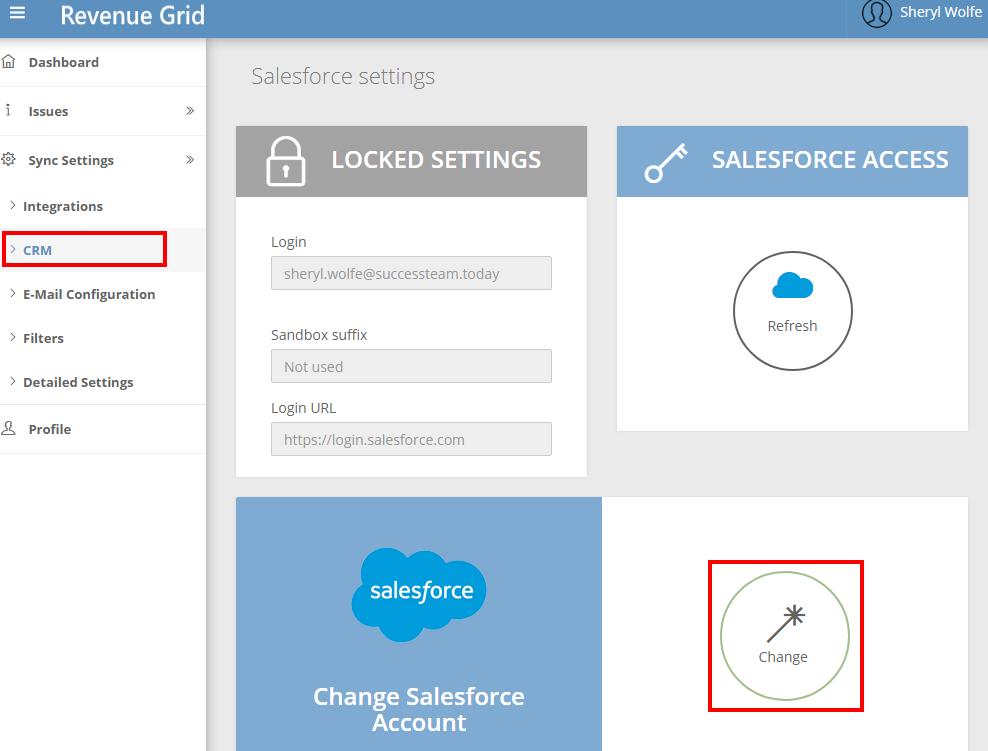Click the Change magic wand button
The width and height of the screenshot is (988, 751).
coord(784,636)
